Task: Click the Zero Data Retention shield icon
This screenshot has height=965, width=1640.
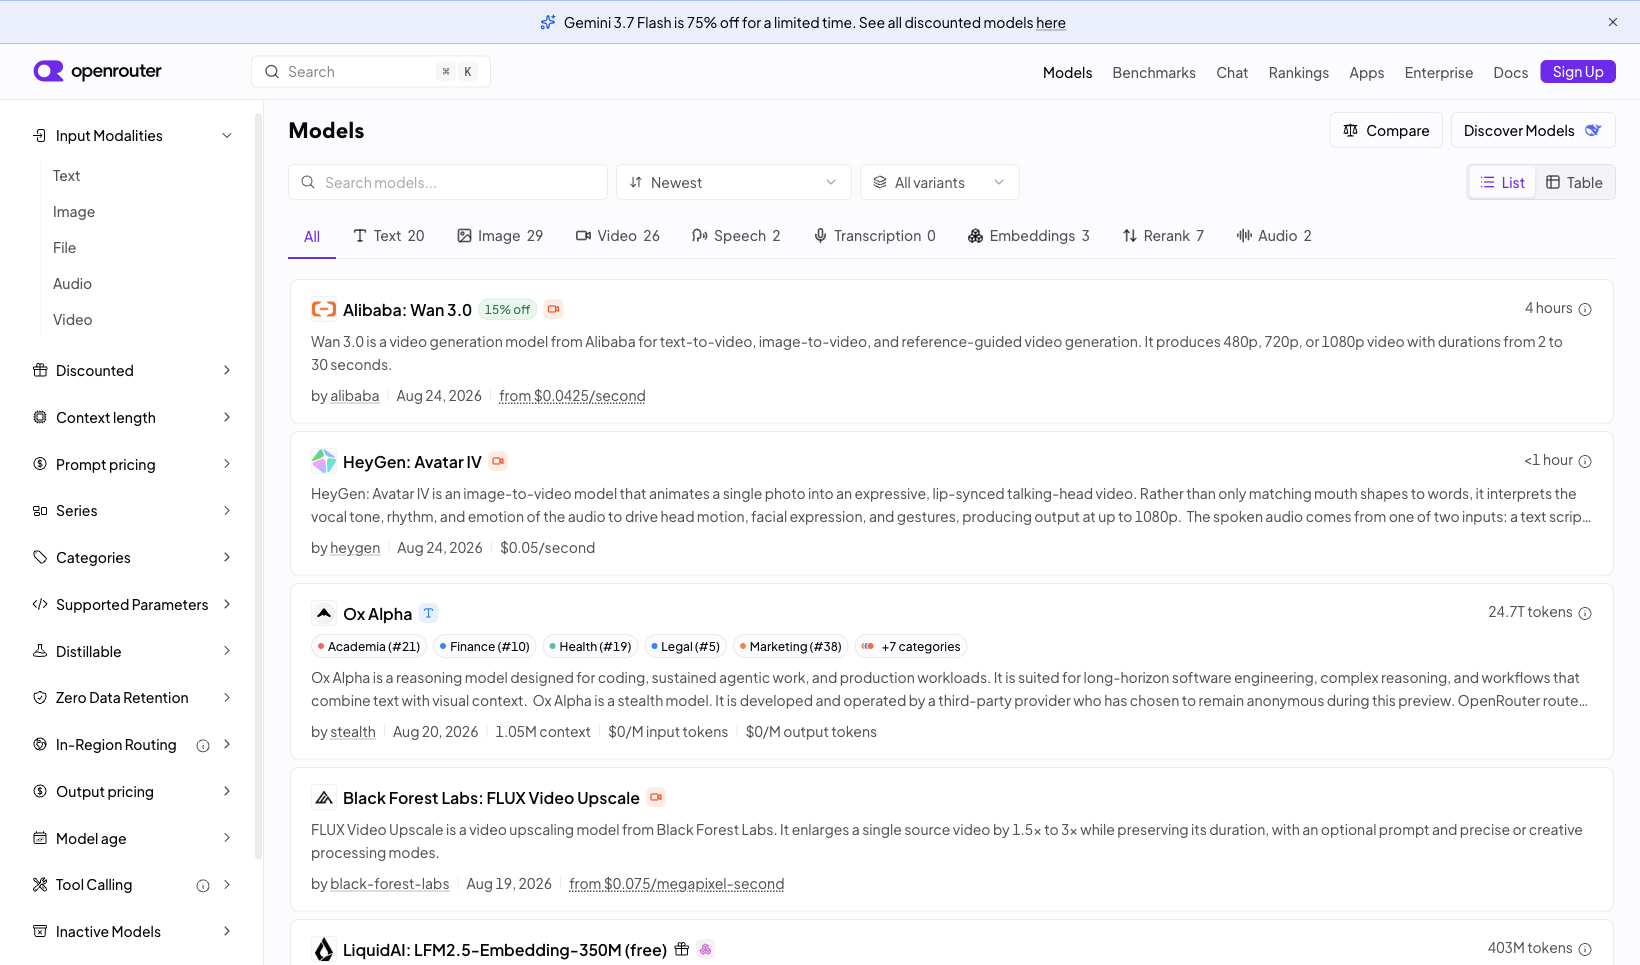Action: coord(40,698)
